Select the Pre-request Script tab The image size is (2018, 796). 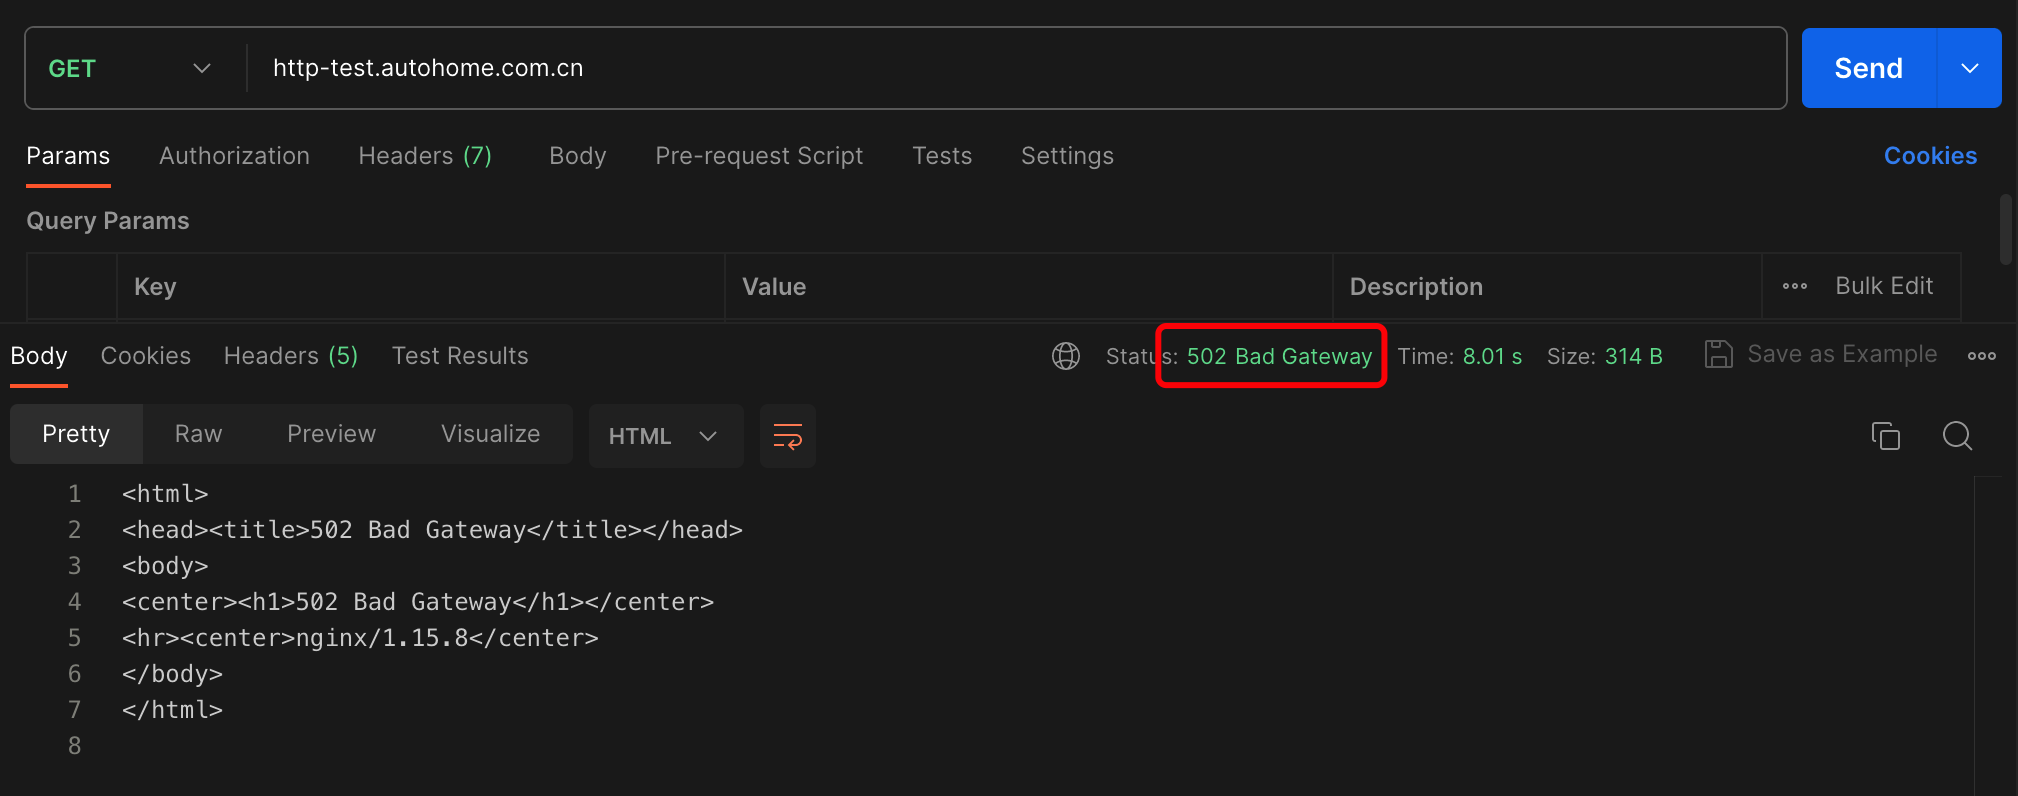point(759,156)
